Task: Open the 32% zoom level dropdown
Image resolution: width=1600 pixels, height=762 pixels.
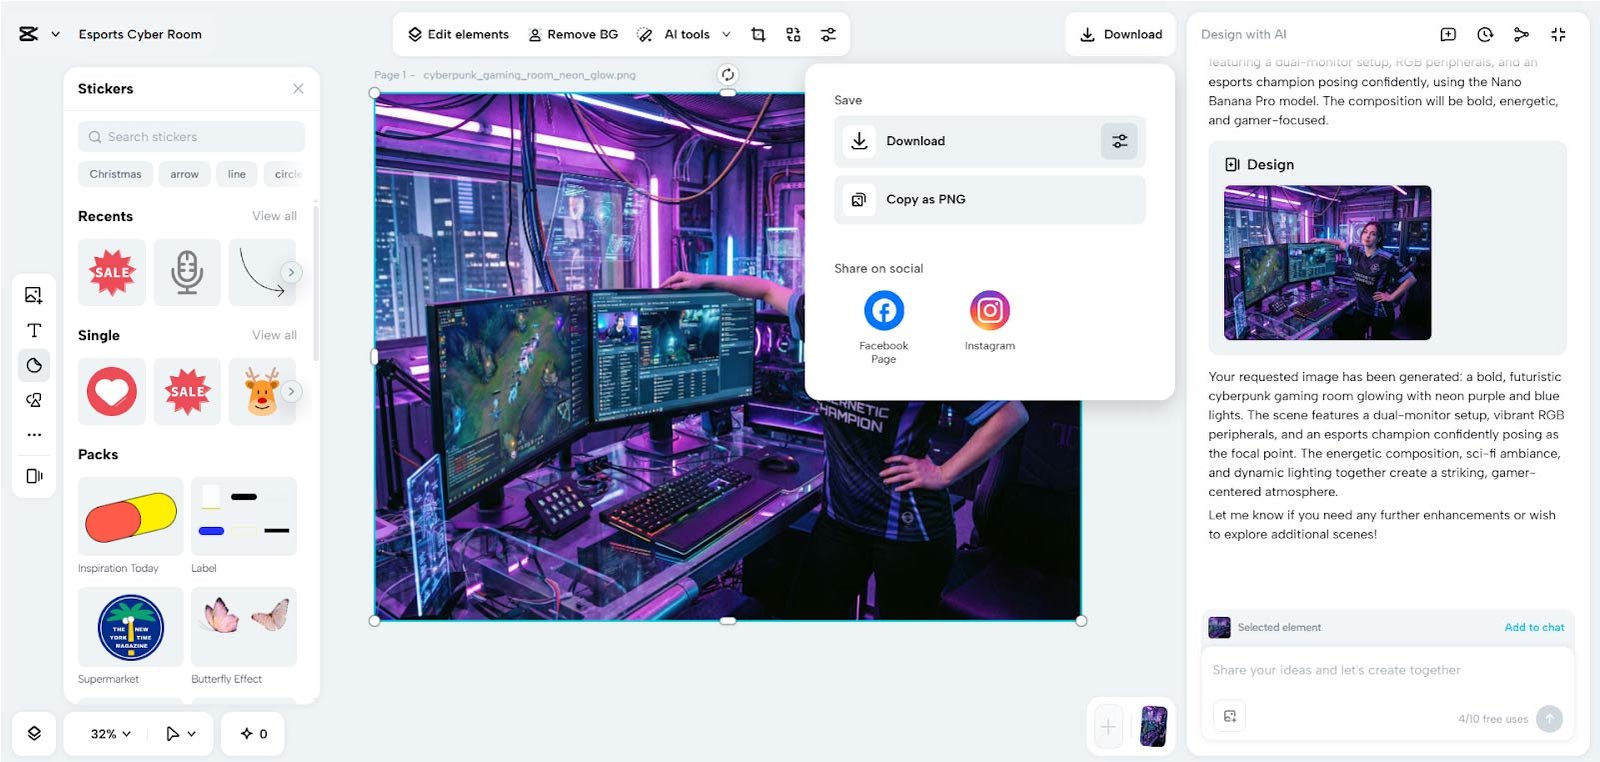Action: point(111,733)
